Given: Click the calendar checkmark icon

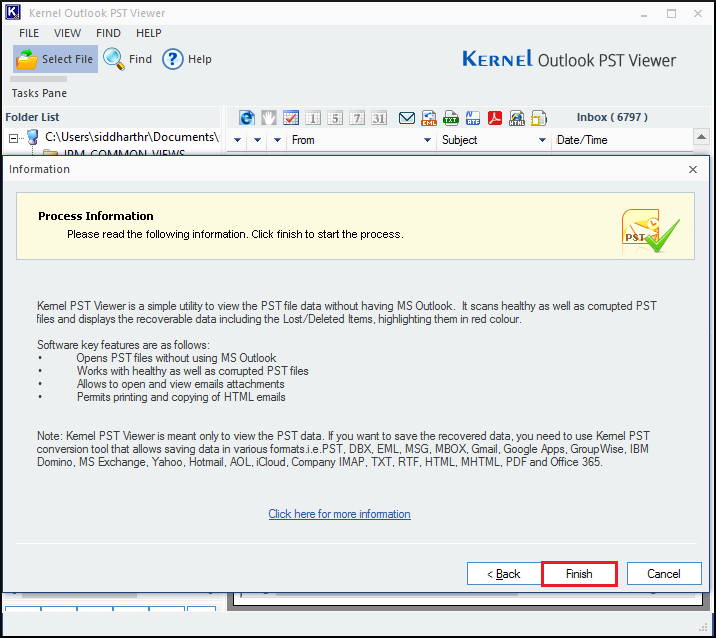Looking at the screenshot, I should (291, 118).
